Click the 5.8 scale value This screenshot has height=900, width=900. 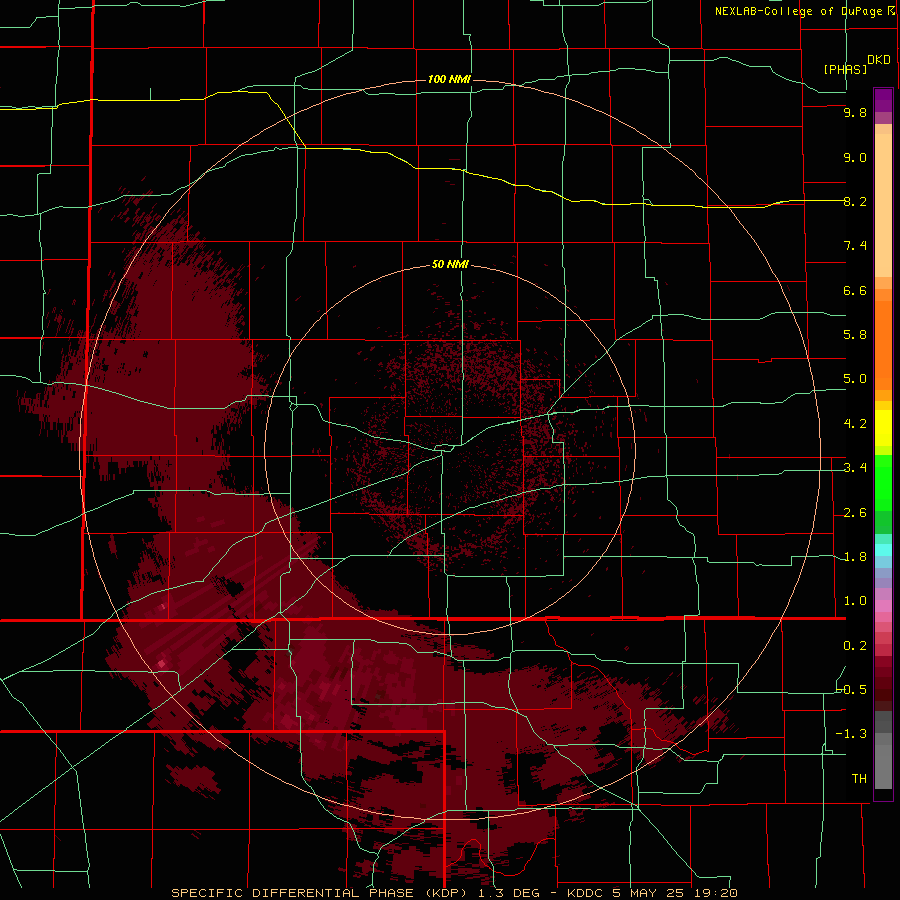click(x=855, y=335)
